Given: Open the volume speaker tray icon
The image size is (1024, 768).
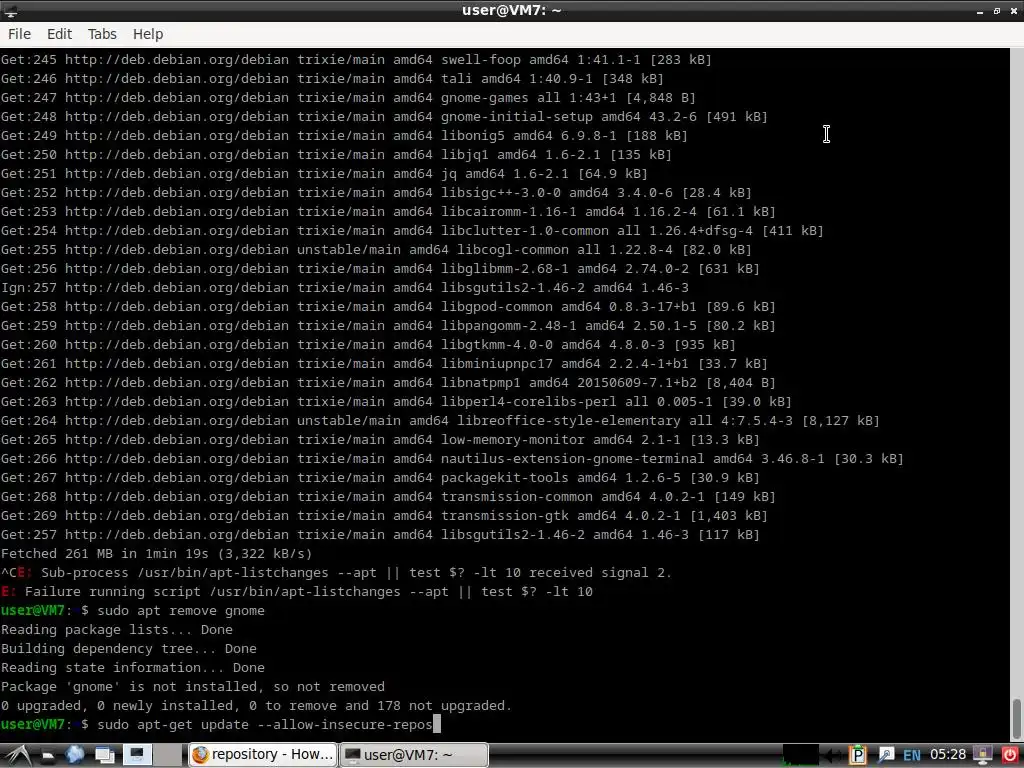Looking at the screenshot, I should [x=832, y=756].
